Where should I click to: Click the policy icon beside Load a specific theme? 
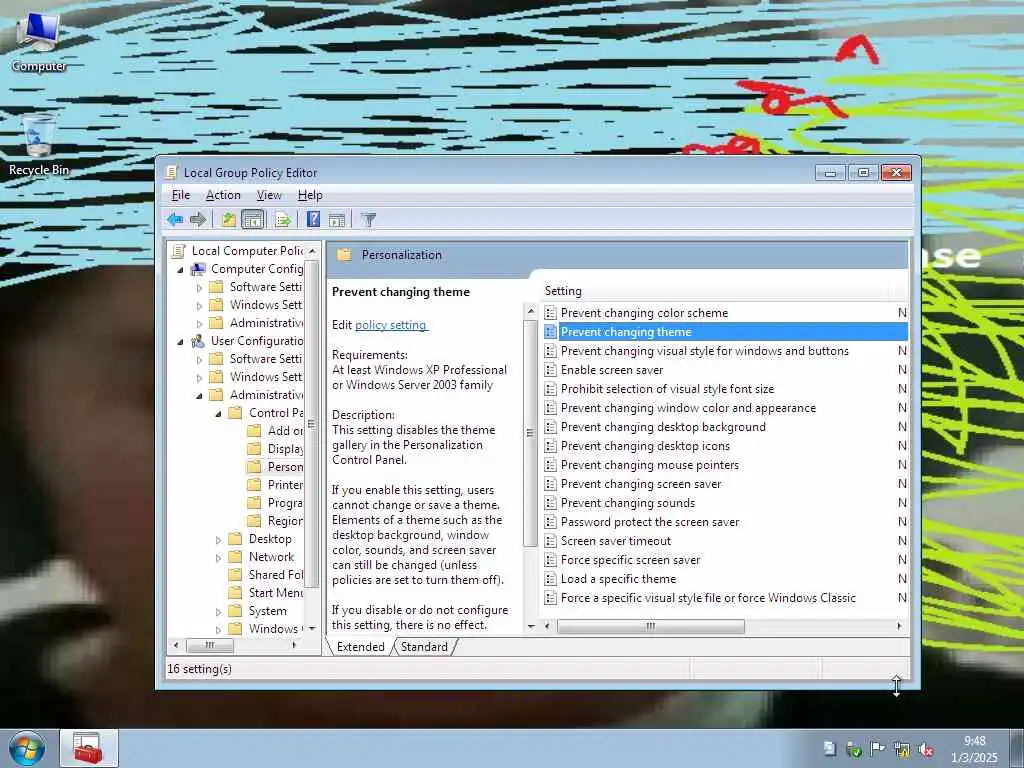551,579
